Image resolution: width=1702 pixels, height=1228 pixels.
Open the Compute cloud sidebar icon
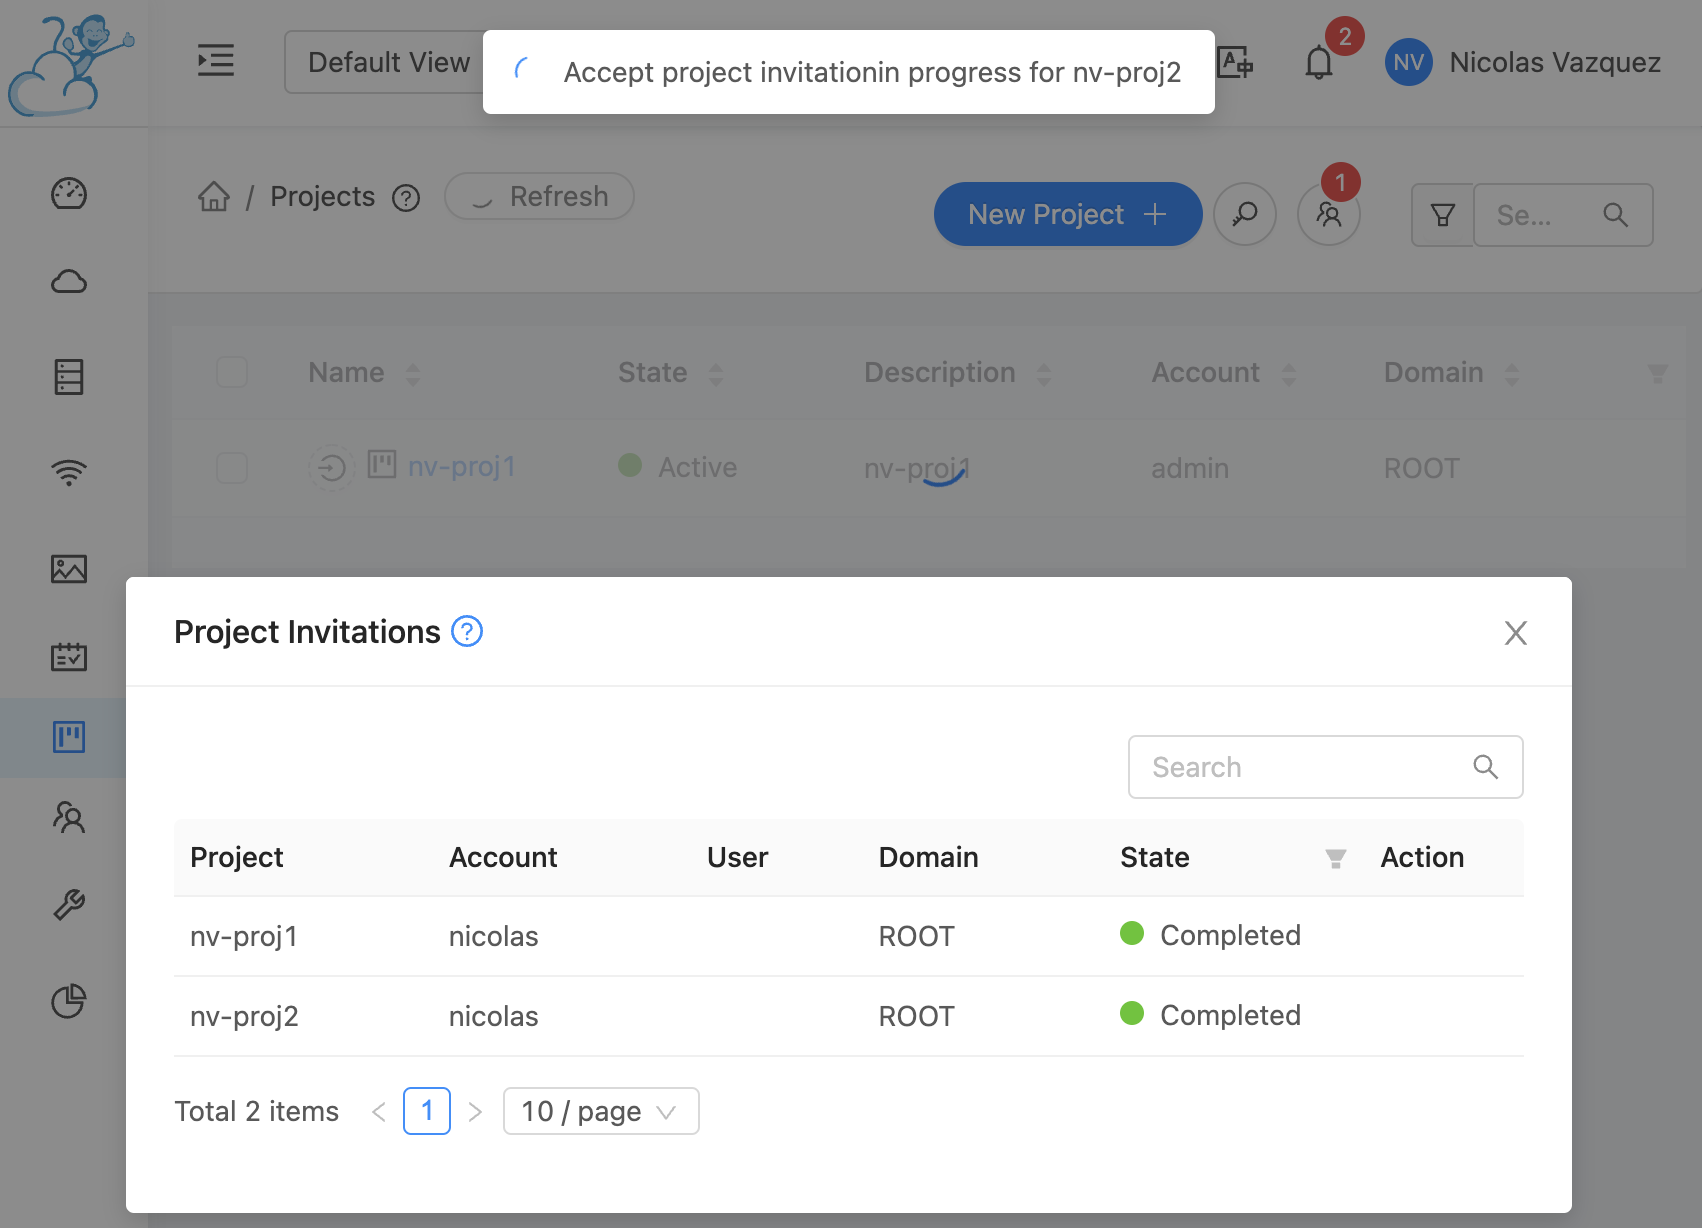[x=69, y=282]
